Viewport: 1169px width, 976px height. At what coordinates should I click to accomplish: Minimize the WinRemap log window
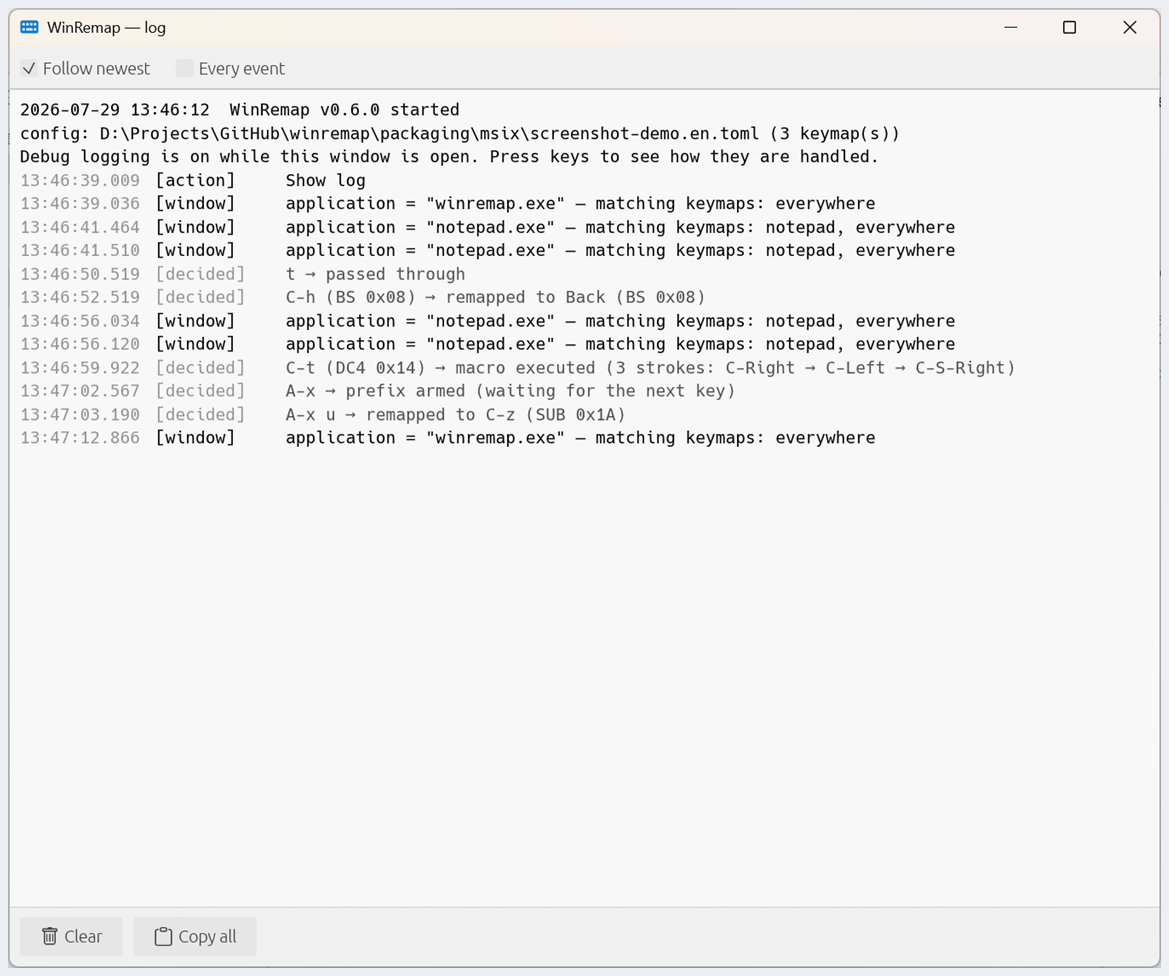1011,28
